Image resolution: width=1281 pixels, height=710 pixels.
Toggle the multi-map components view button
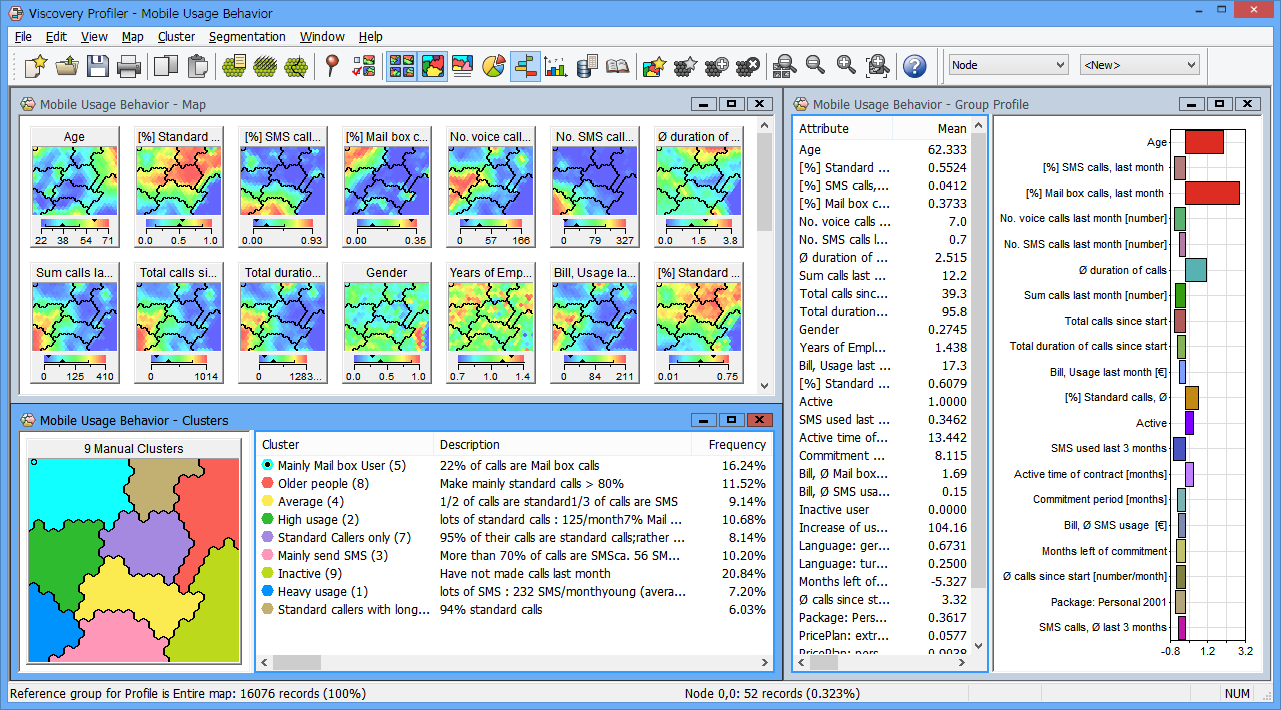tap(402, 66)
